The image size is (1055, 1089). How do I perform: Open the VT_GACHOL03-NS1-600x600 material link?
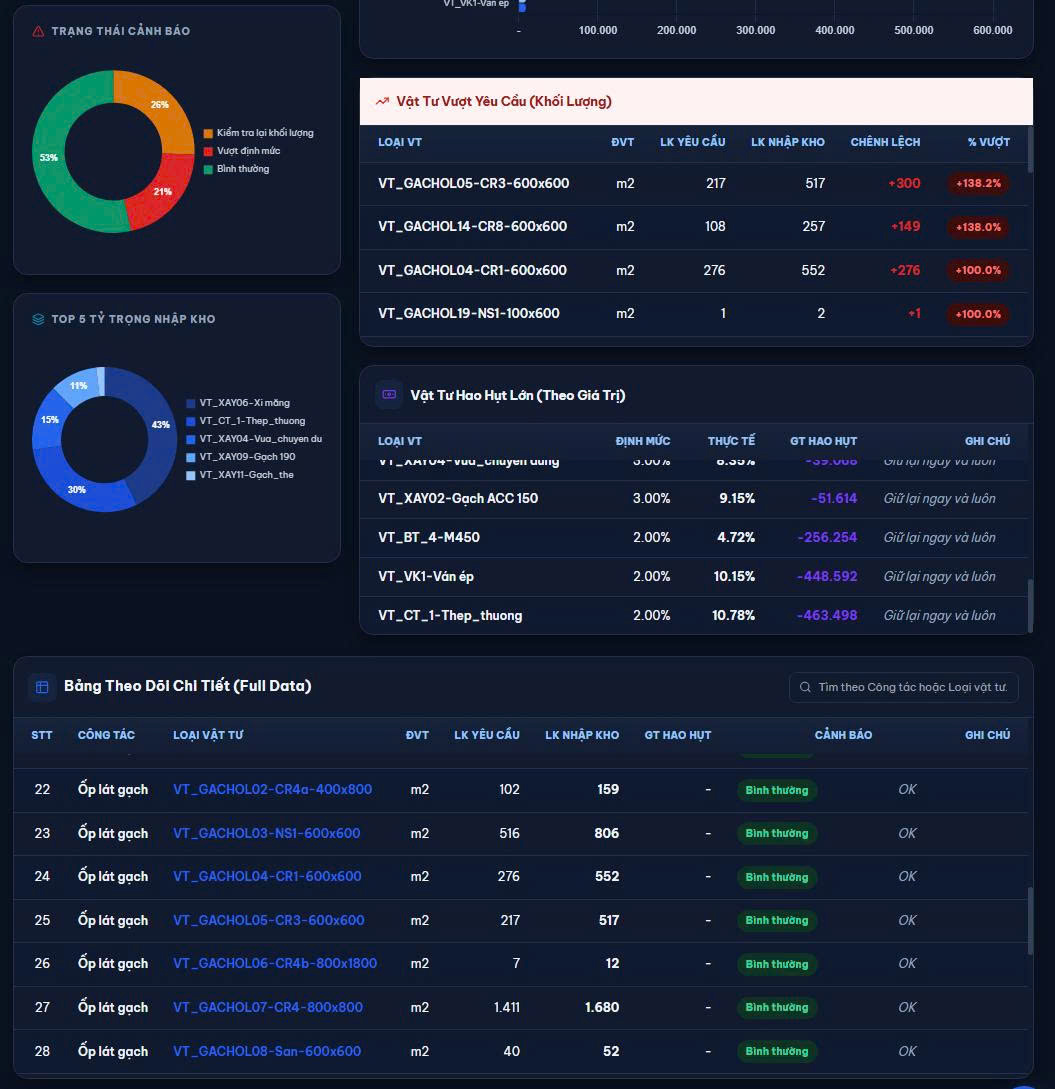click(x=267, y=833)
